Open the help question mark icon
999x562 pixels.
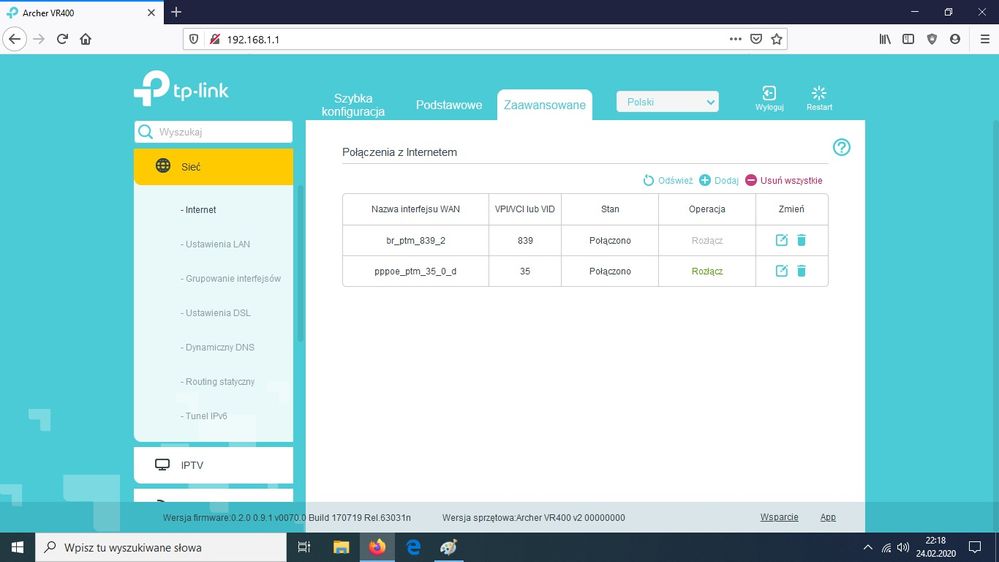tap(841, 148)
